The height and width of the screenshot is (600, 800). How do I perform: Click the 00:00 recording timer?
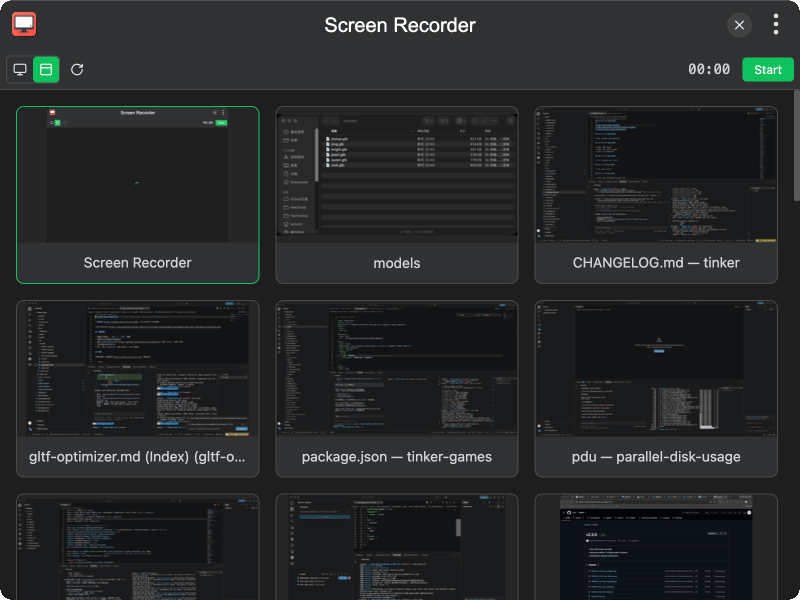coord(709,69)
